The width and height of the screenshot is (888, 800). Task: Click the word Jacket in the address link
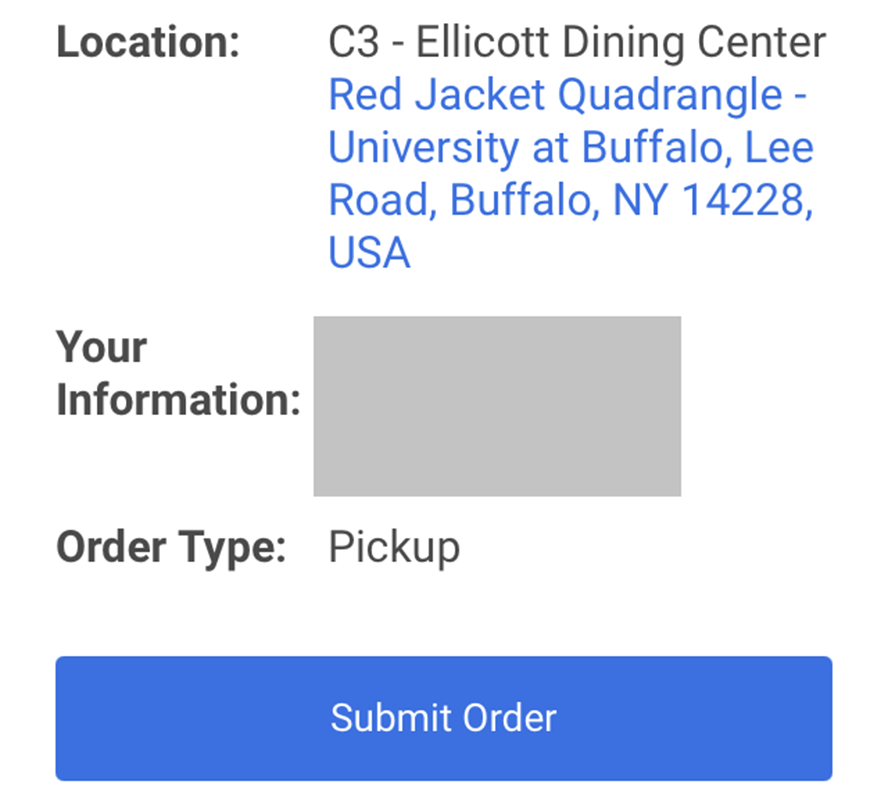480,95
